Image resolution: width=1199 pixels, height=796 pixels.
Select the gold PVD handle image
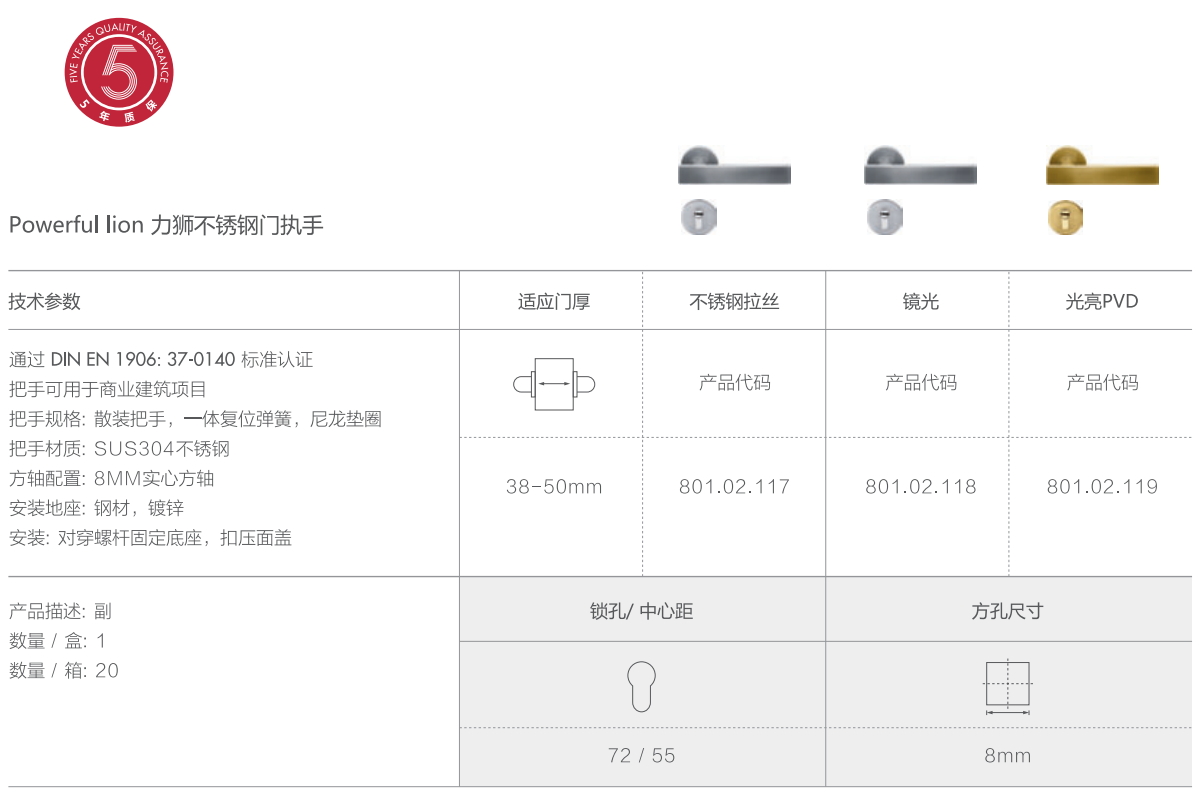tap(1102, 167)
